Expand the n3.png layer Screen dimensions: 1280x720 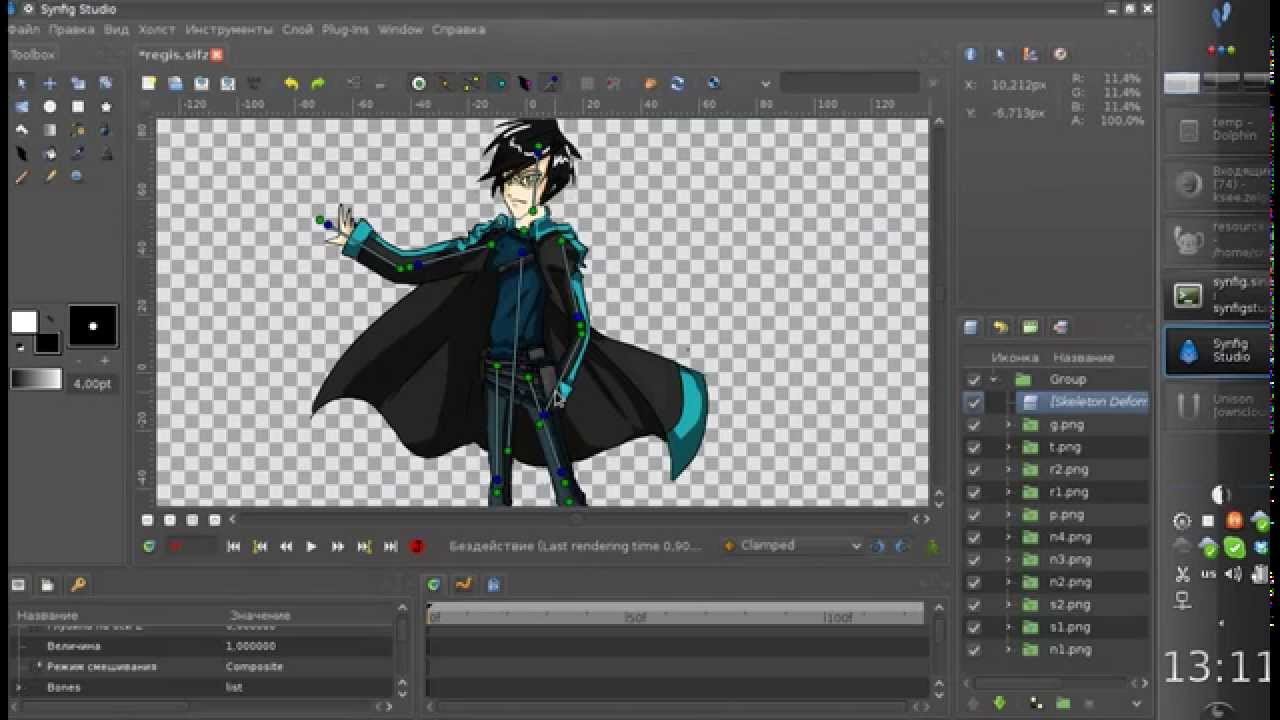pyautogui.click(x=1008, y=560)
